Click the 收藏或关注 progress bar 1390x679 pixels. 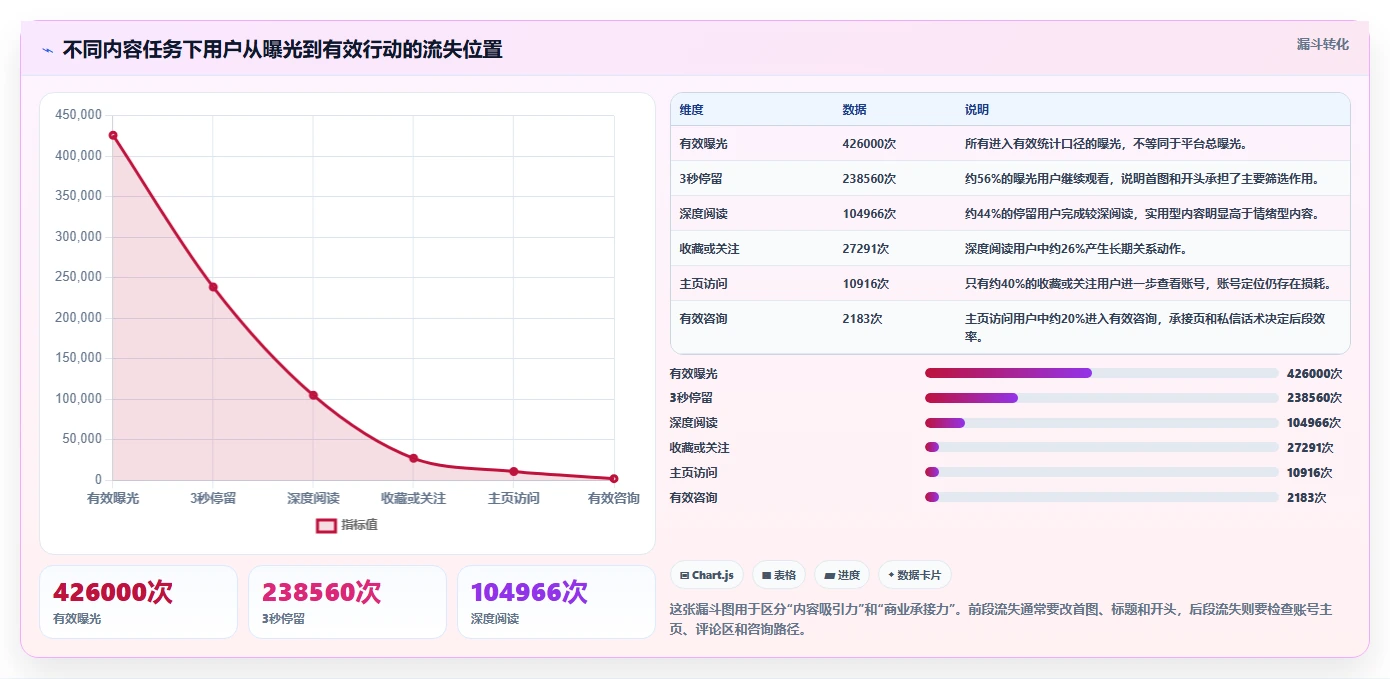[x=1102, y=447]
